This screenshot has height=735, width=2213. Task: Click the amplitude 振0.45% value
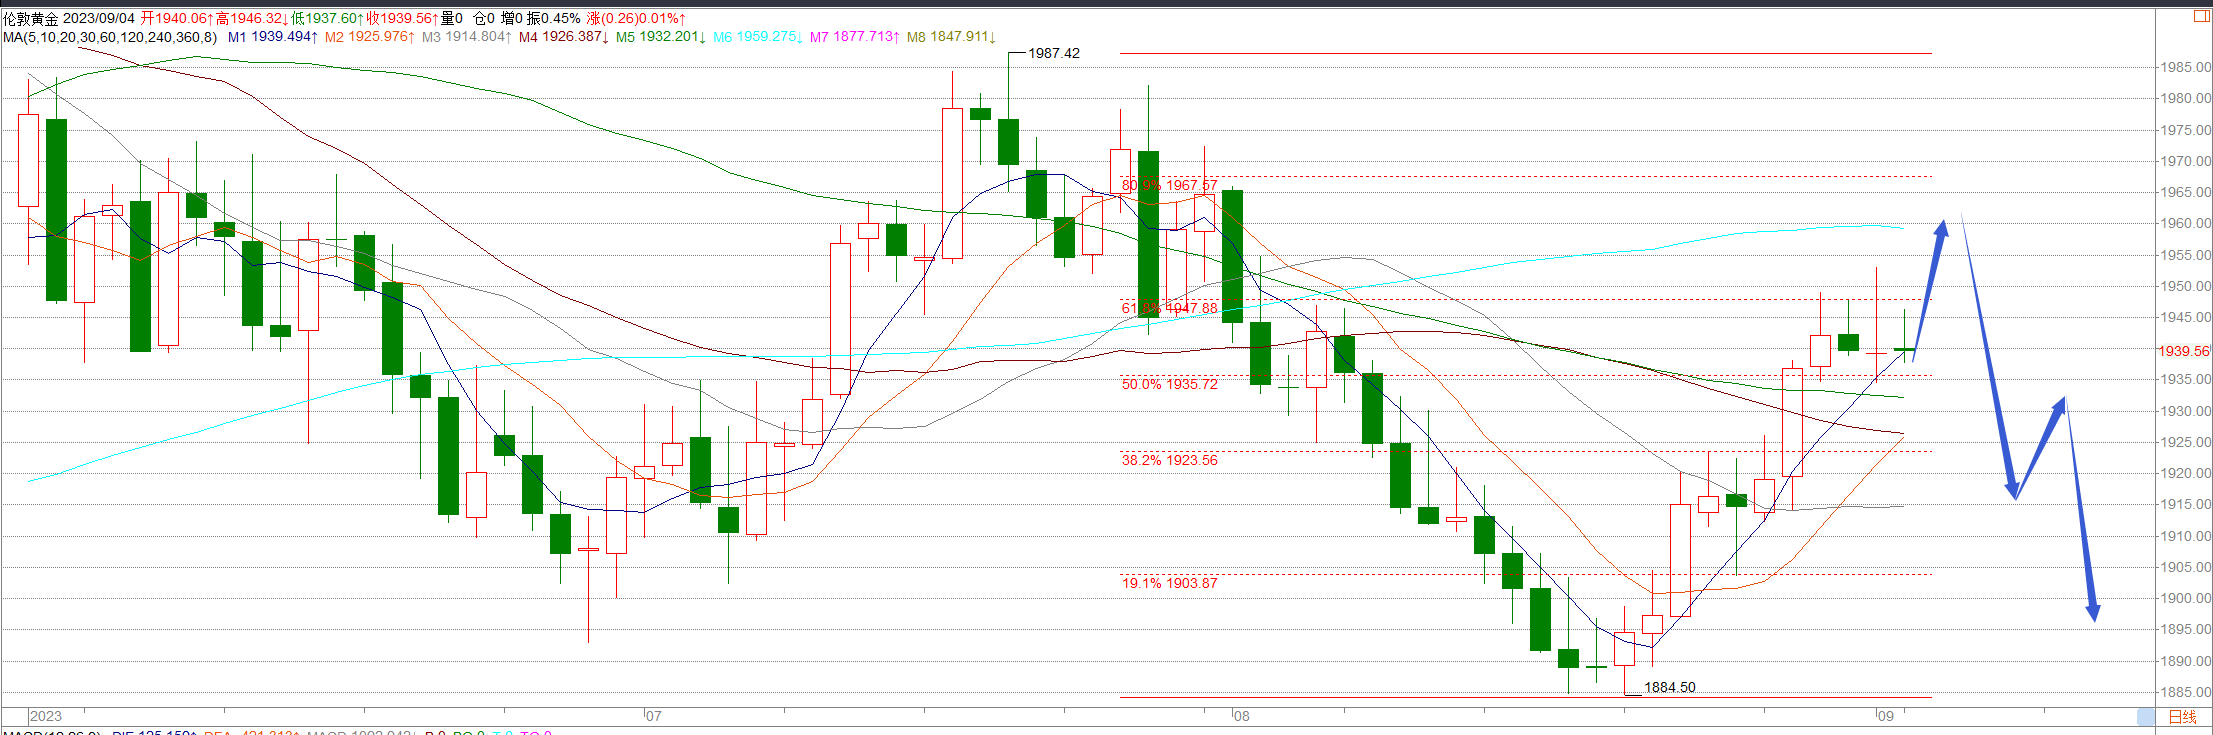554,18
